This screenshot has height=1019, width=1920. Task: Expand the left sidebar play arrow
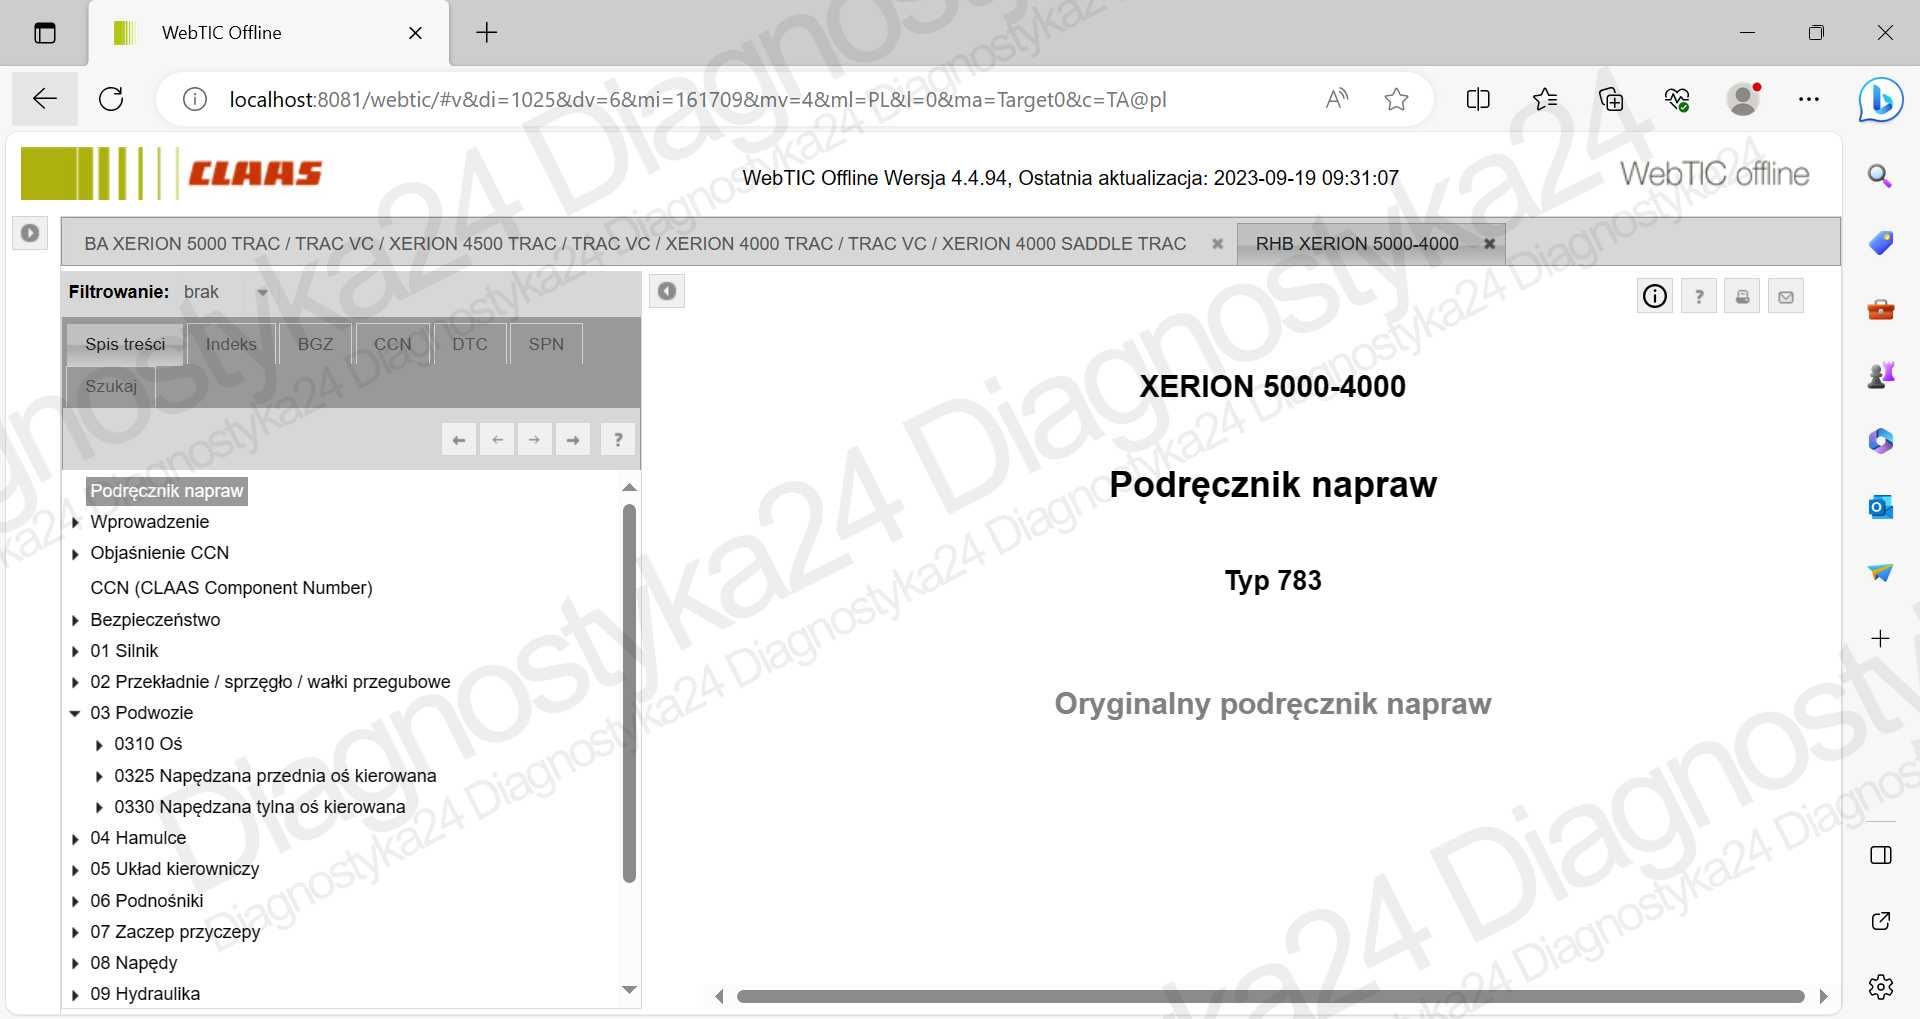pyautogui.click(x=30, y=233)
